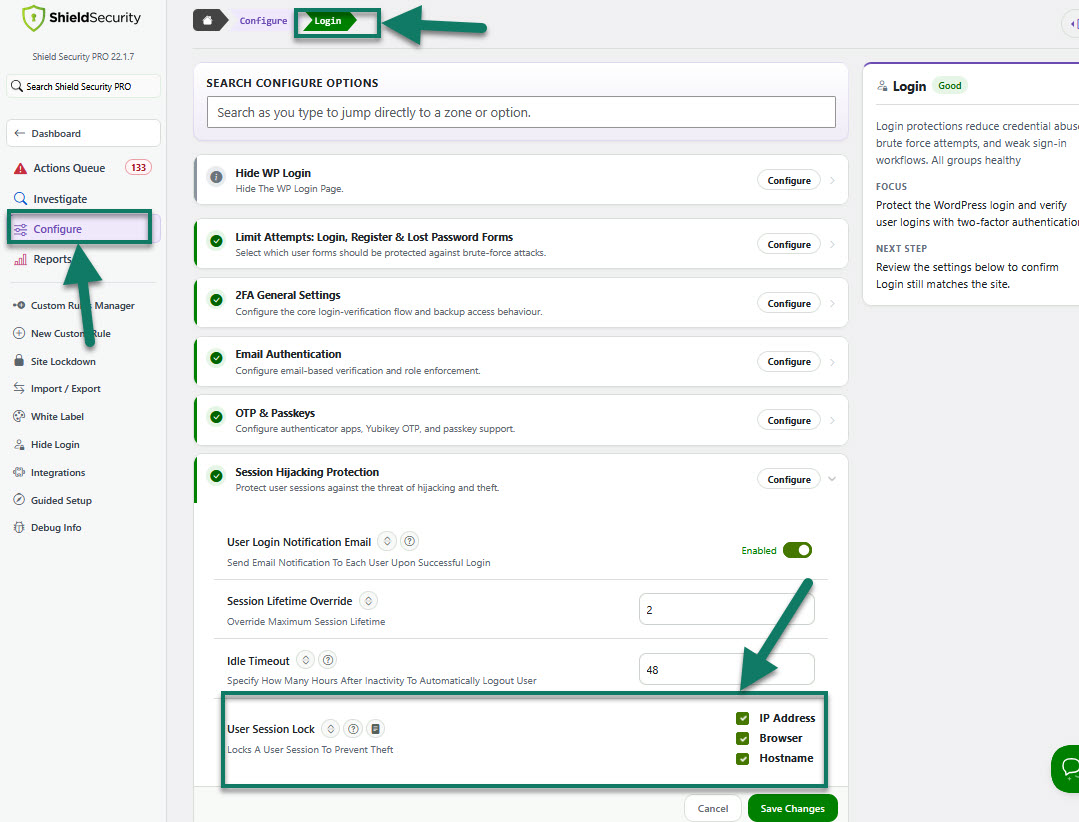Click the green check icon beside OTP & Passkeys
Screen dimensions: 1079x822
pos(216,417)
